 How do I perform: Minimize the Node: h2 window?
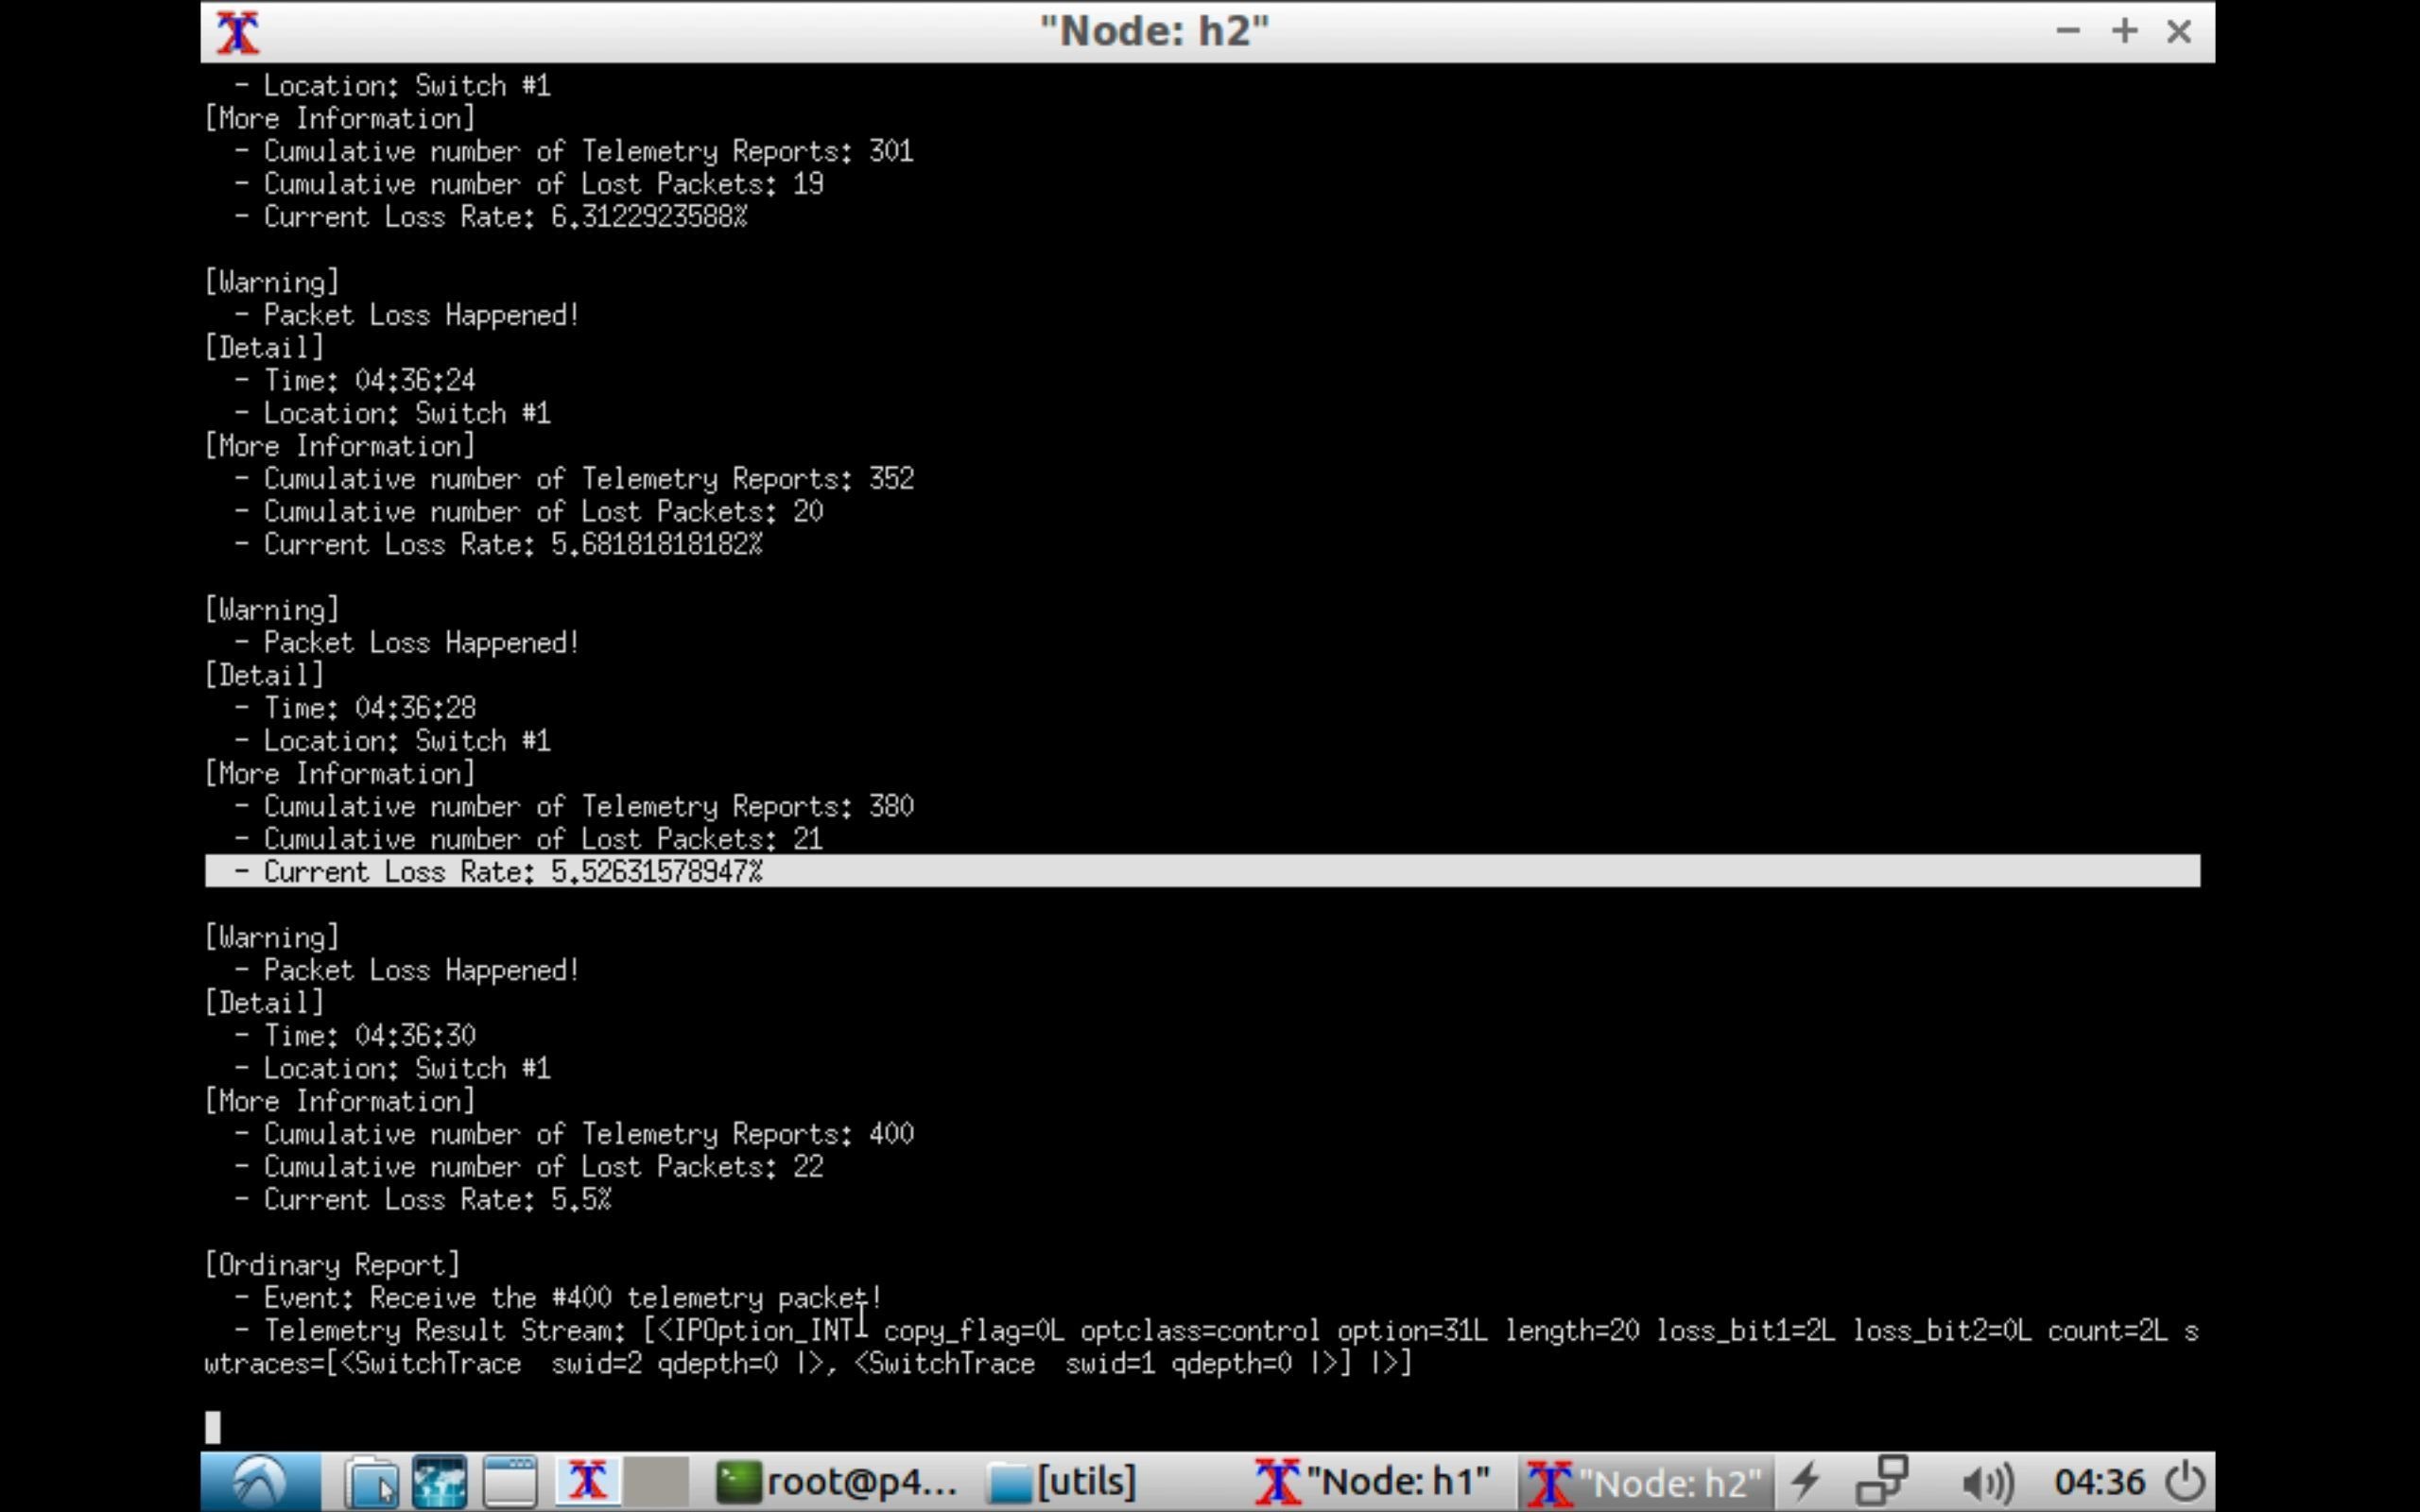[x=2068, y=32]
